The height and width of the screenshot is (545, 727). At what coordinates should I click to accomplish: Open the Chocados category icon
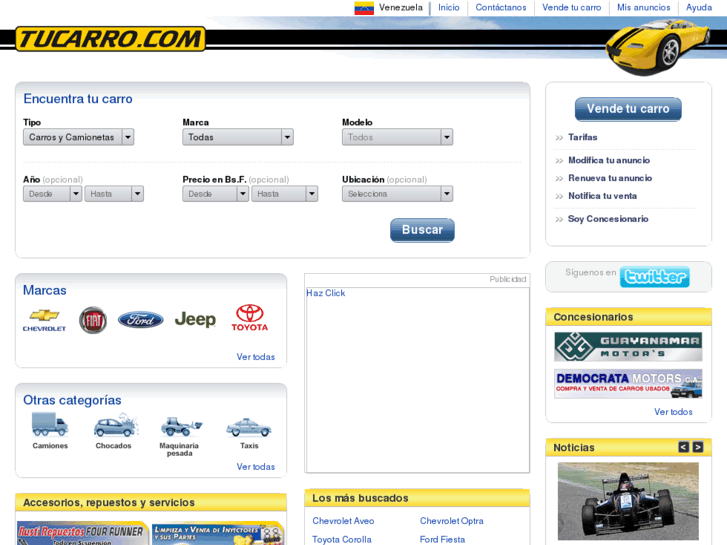point(115,425)
